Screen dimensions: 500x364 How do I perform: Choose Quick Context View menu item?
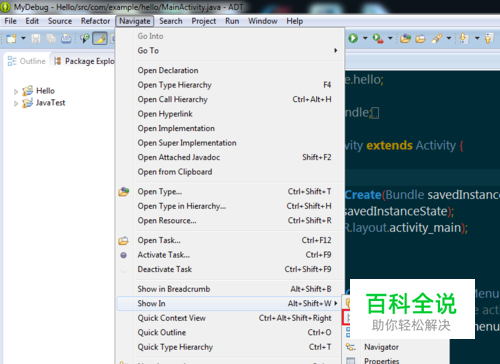pyautogui.click(x=231, y=318)
